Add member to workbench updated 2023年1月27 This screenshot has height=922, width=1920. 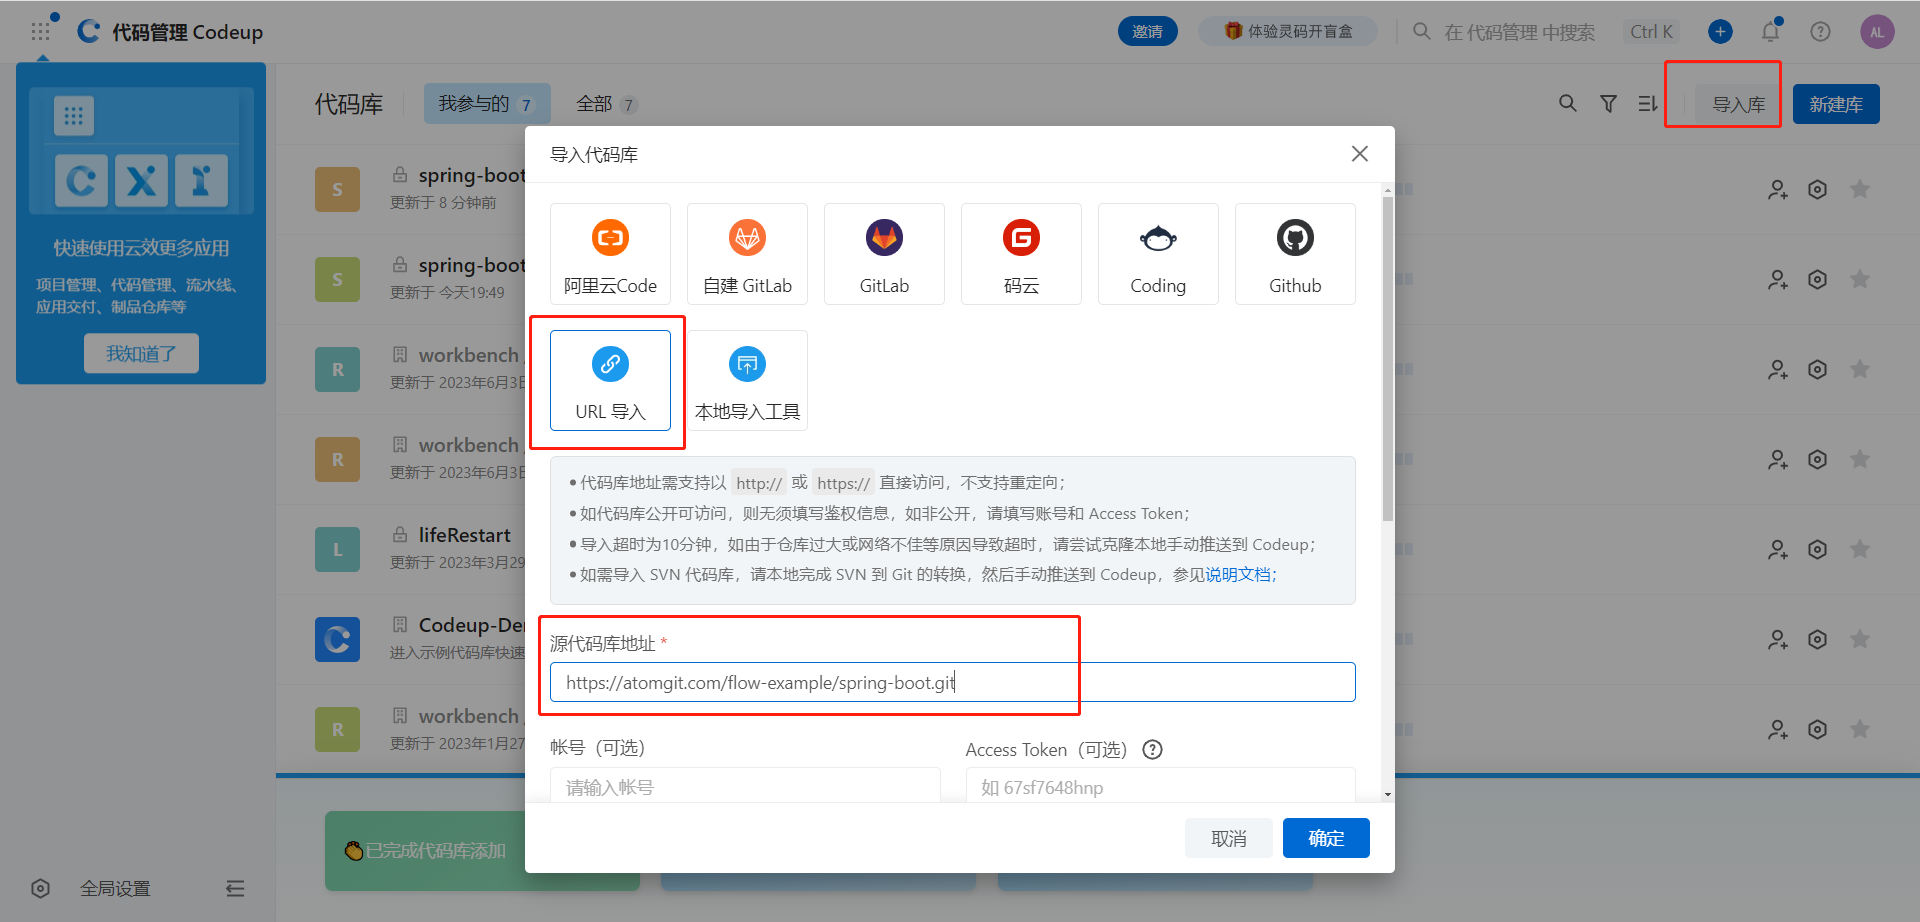pyautogui.click(x=1777, y=730)
